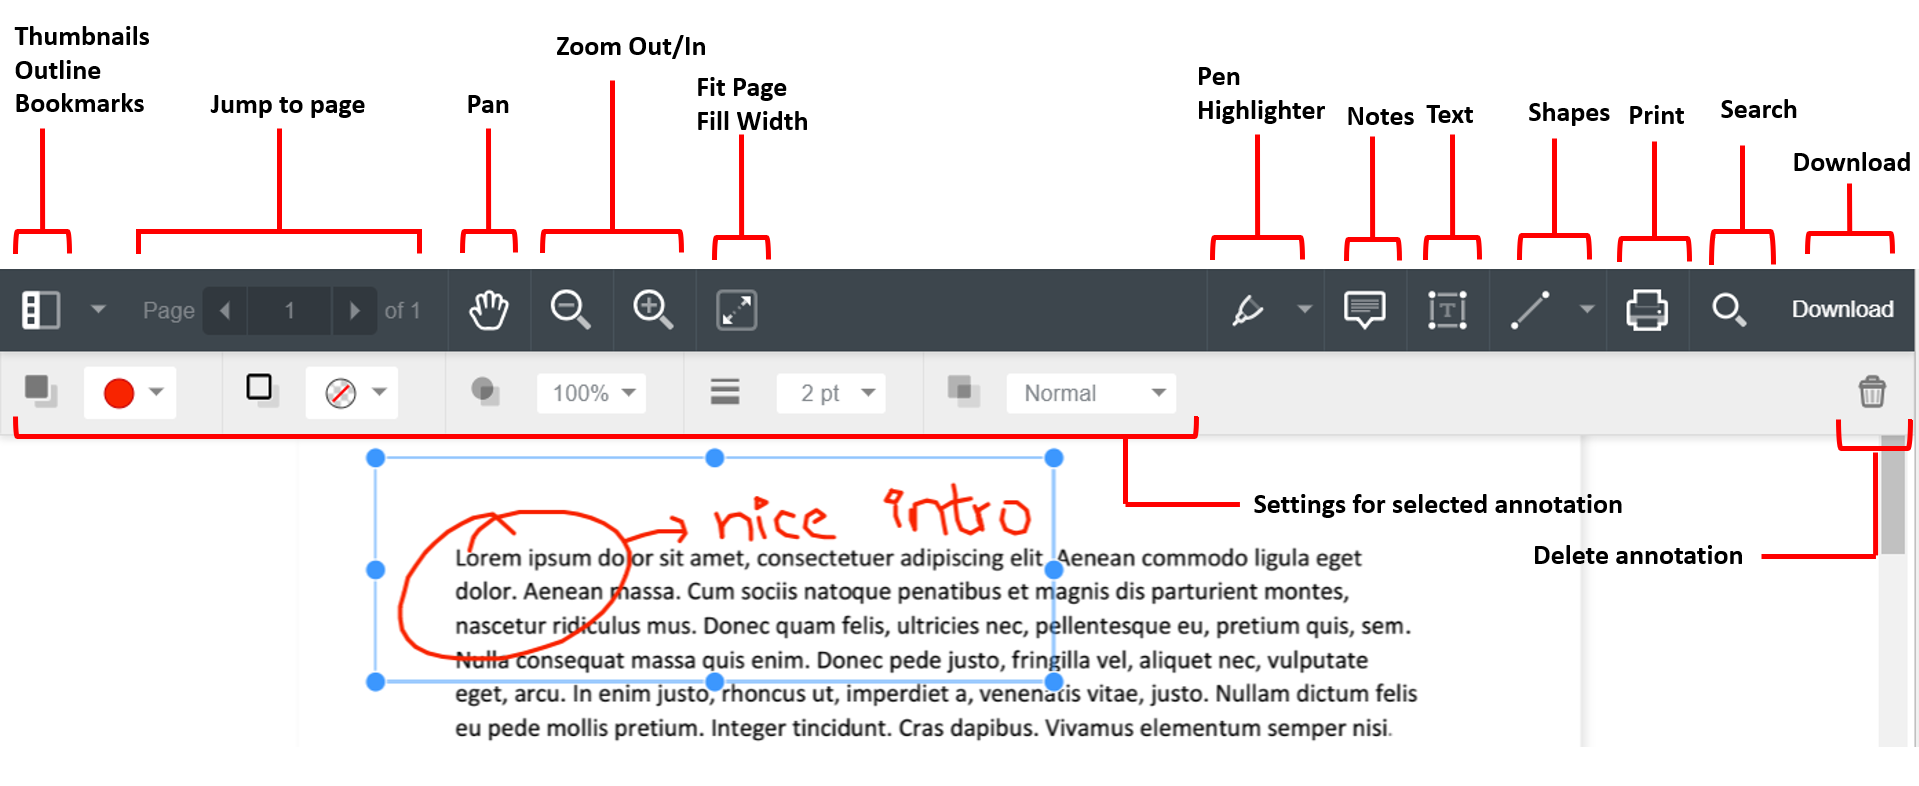The height and width of the screenshot is (786, 1919).
Task: Select the line Shapes tool
Action: coord(1530,310)
